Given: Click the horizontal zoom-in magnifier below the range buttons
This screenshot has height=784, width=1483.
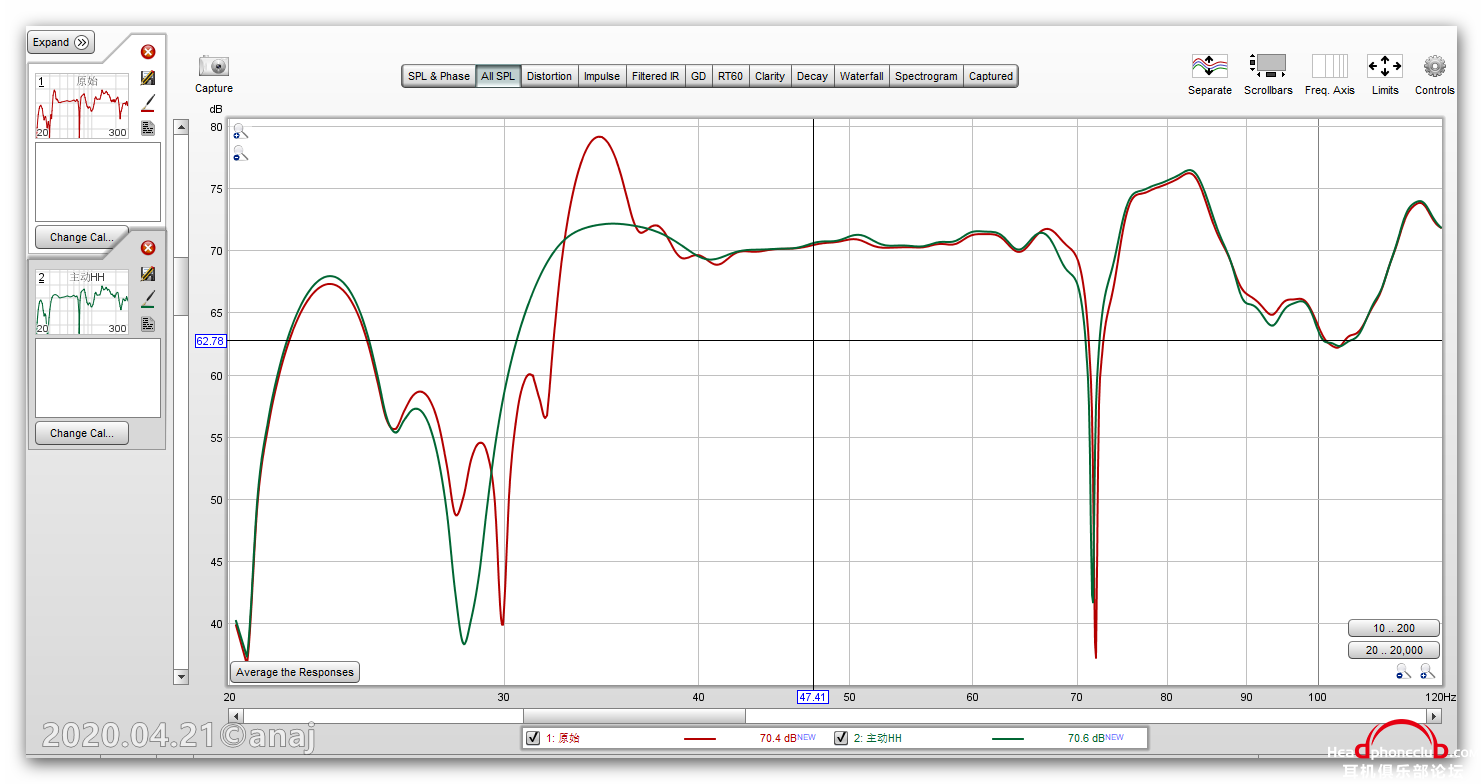Looking at the screenshot, I should [x=1427, y=672].
